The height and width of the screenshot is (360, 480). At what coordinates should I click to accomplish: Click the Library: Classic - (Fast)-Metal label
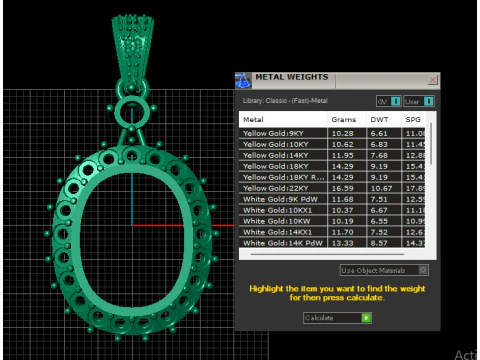285,101
